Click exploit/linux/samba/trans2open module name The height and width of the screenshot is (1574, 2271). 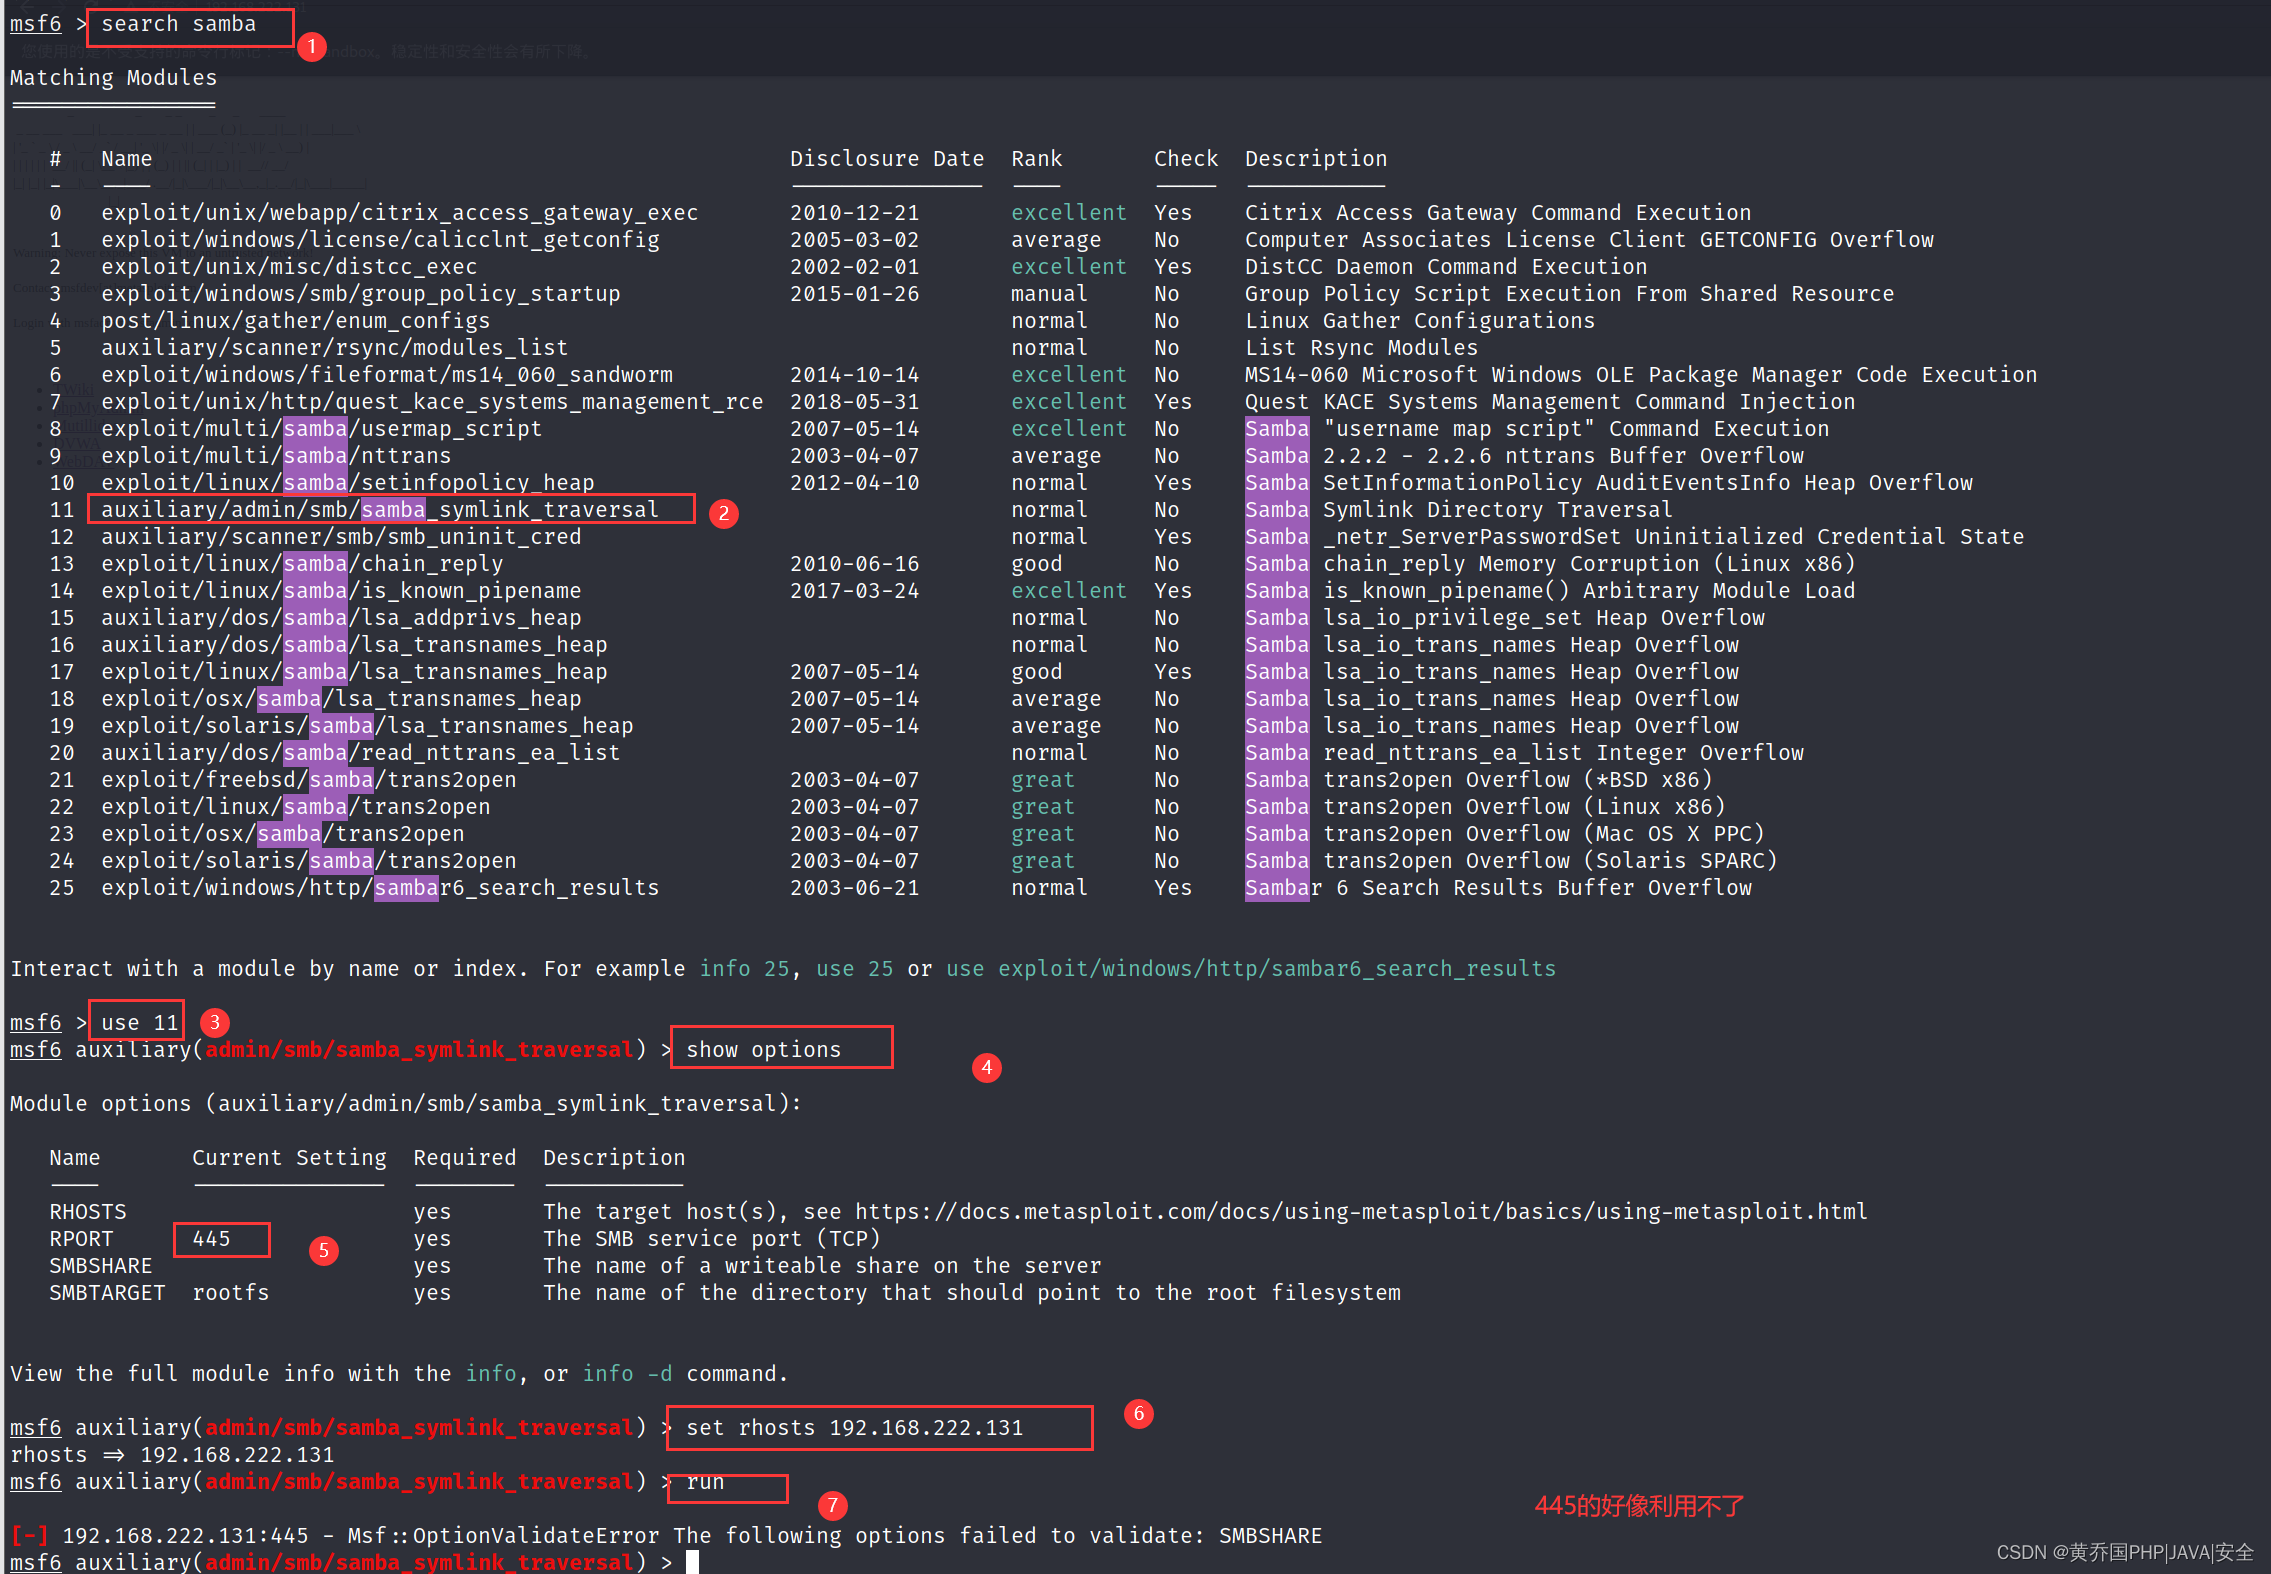[x=296, y=807]
